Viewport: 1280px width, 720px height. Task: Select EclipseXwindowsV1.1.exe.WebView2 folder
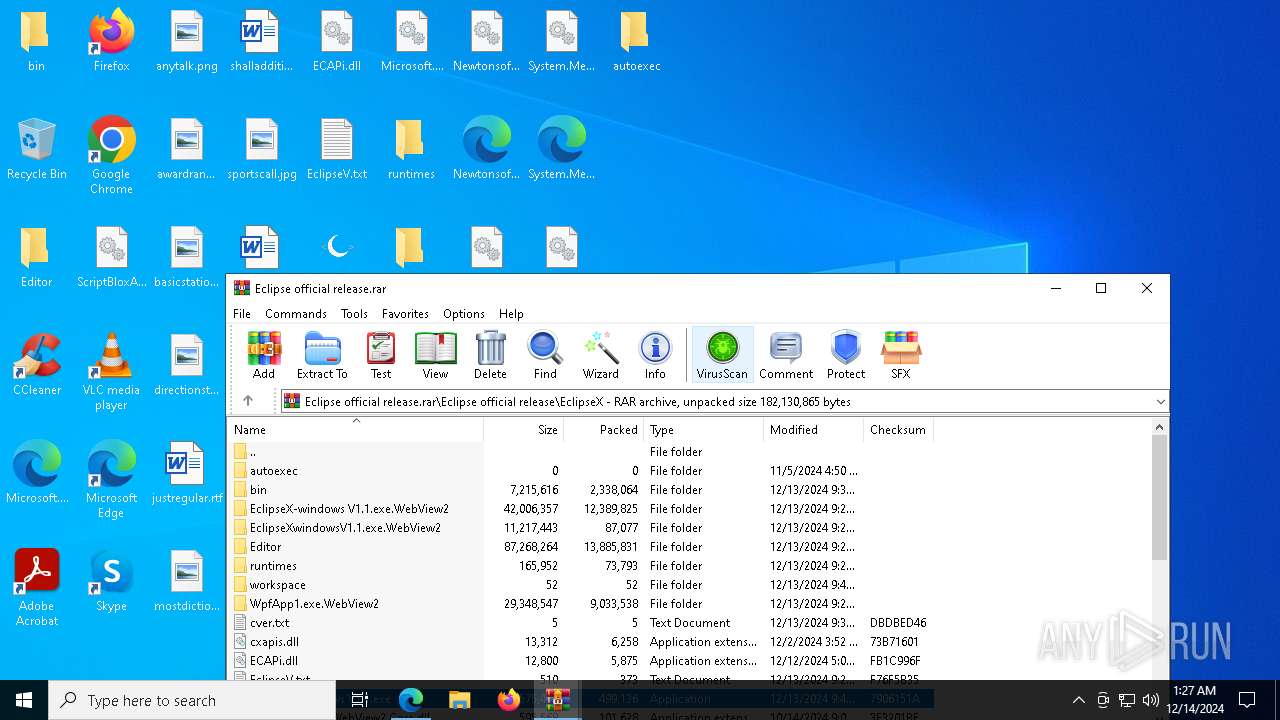581,528
